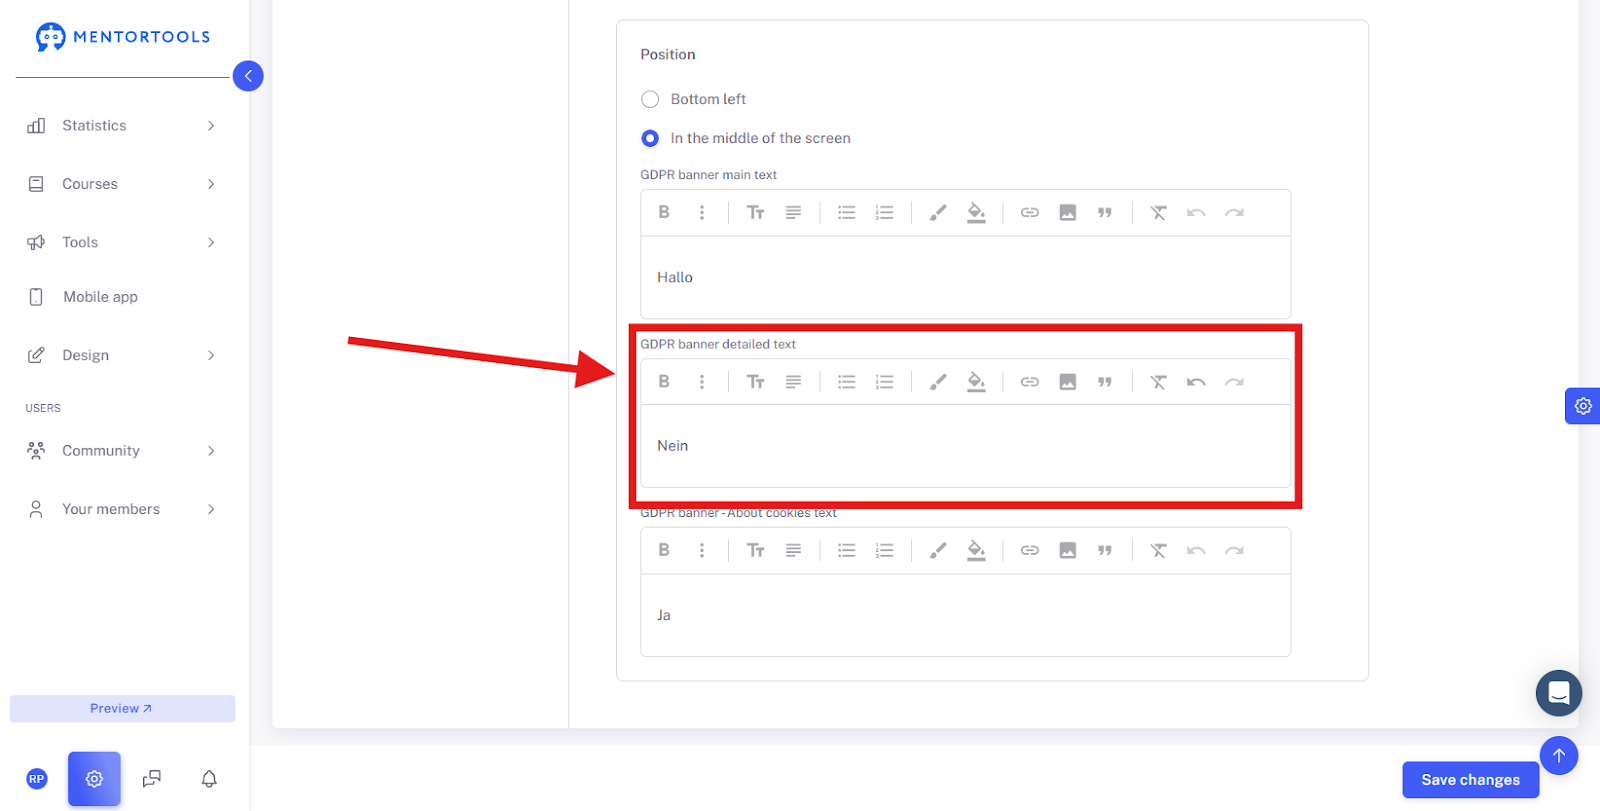Screen dimensions: 1600x811
Task: Open chat messages icon in bottom bar
Action: pos(152,779)
